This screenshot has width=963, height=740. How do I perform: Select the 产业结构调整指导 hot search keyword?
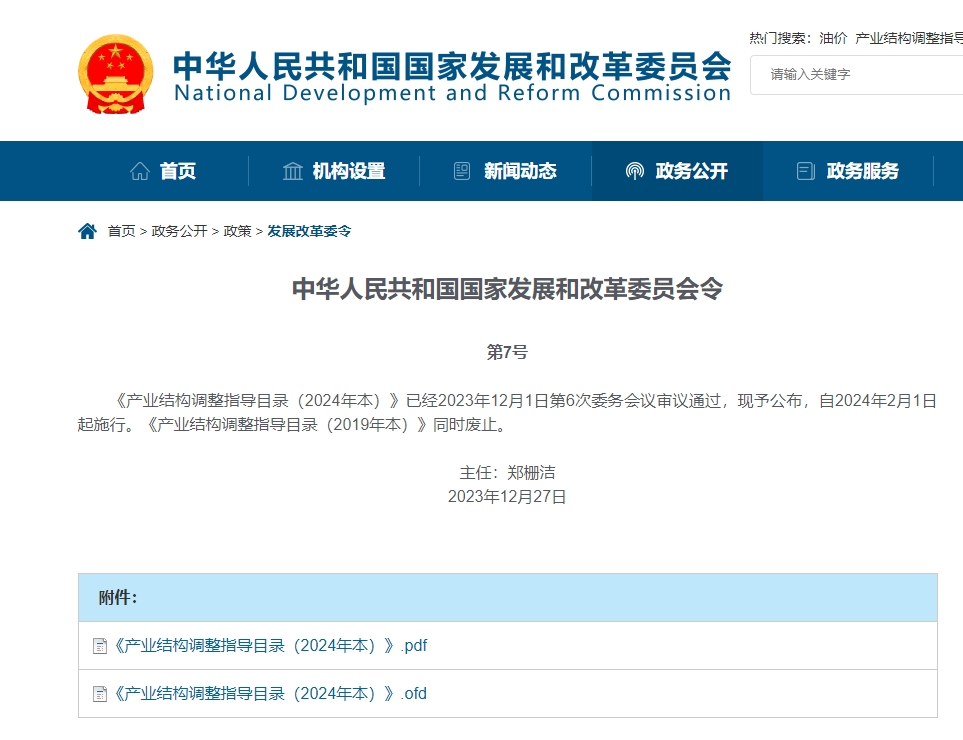908,38
